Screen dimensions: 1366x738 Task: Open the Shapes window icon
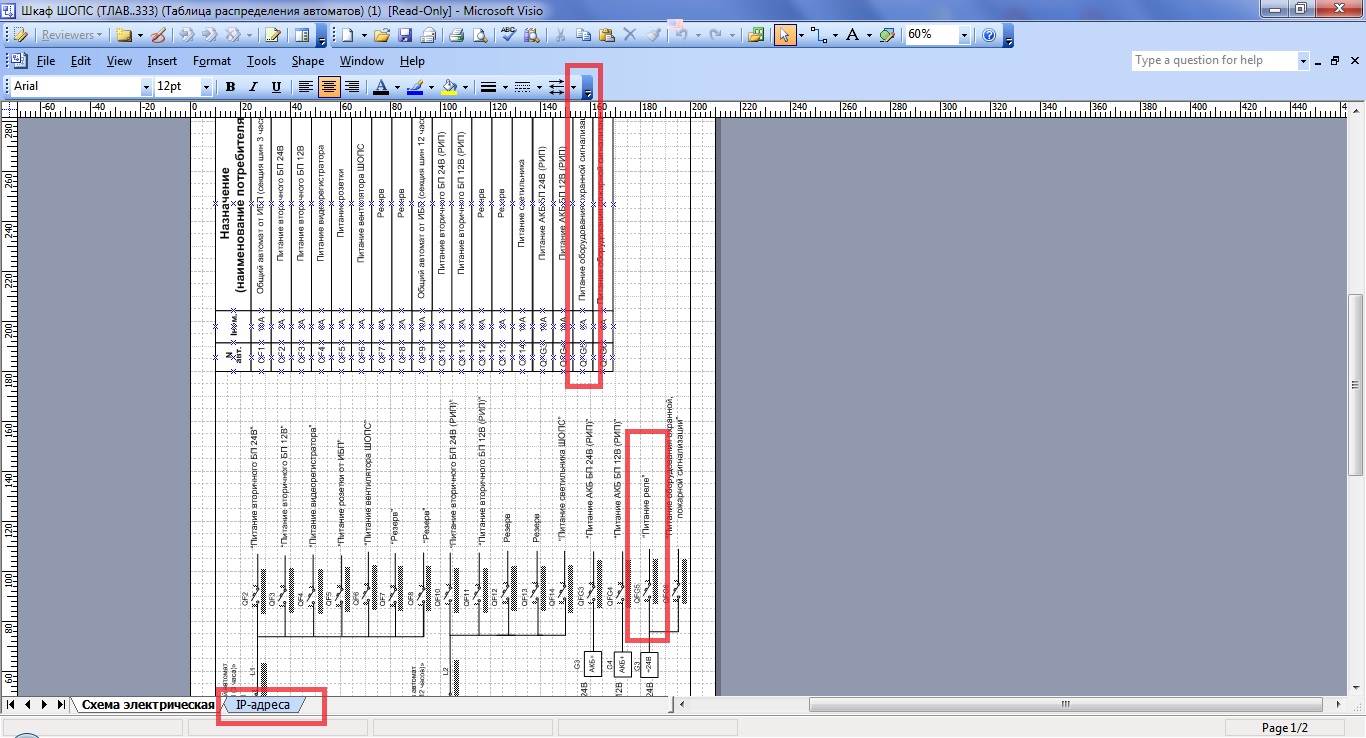755,35
